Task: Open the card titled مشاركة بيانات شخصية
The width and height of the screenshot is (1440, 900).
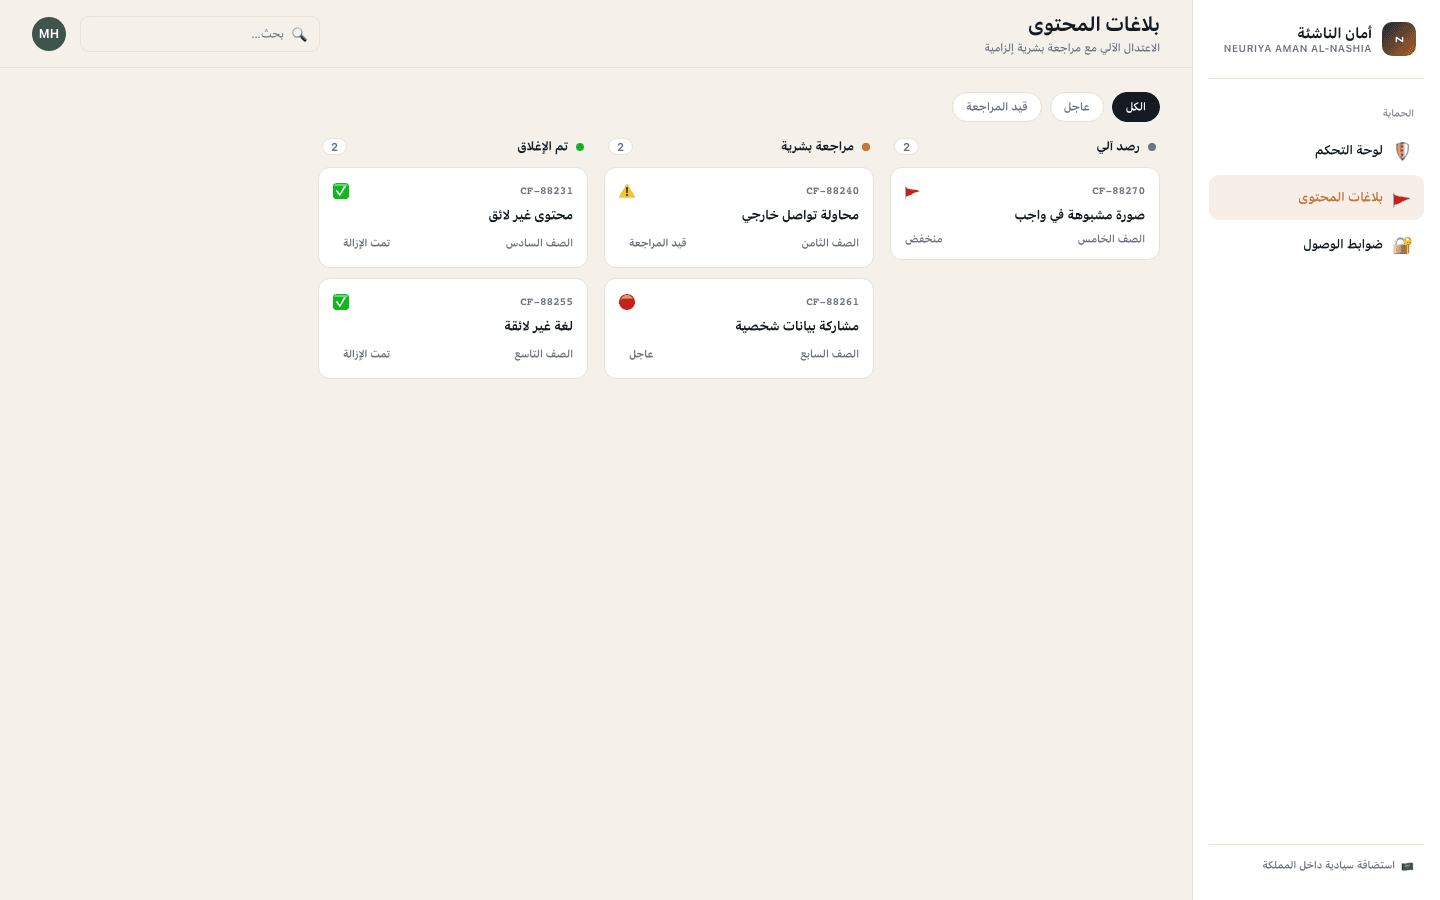Action: coord(739,329)
